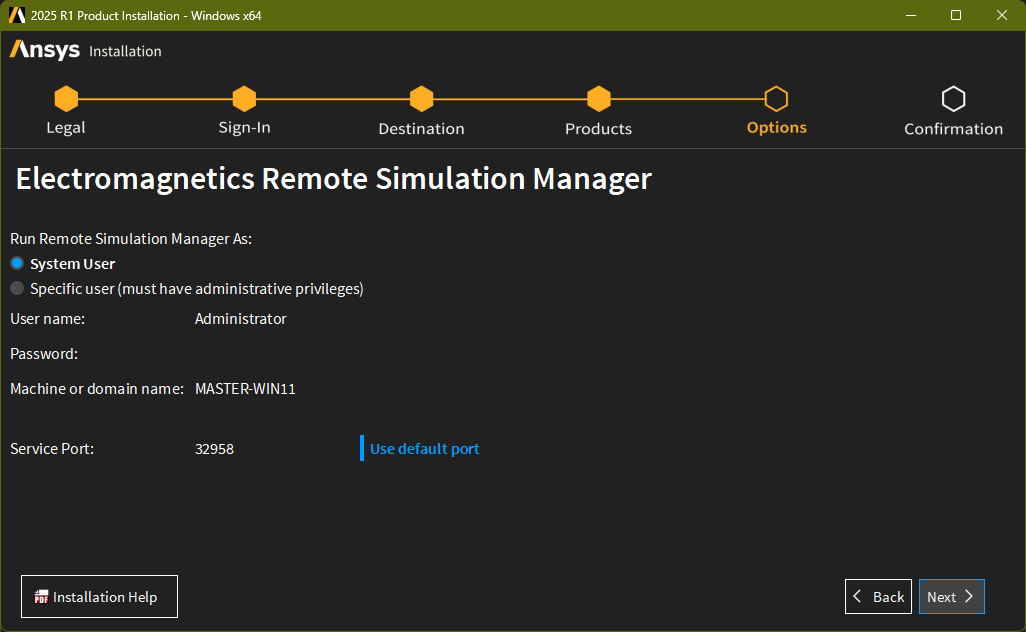The image size is (1026, 632).
Task: Click the Products step label
Action: (x=598, y=129)
